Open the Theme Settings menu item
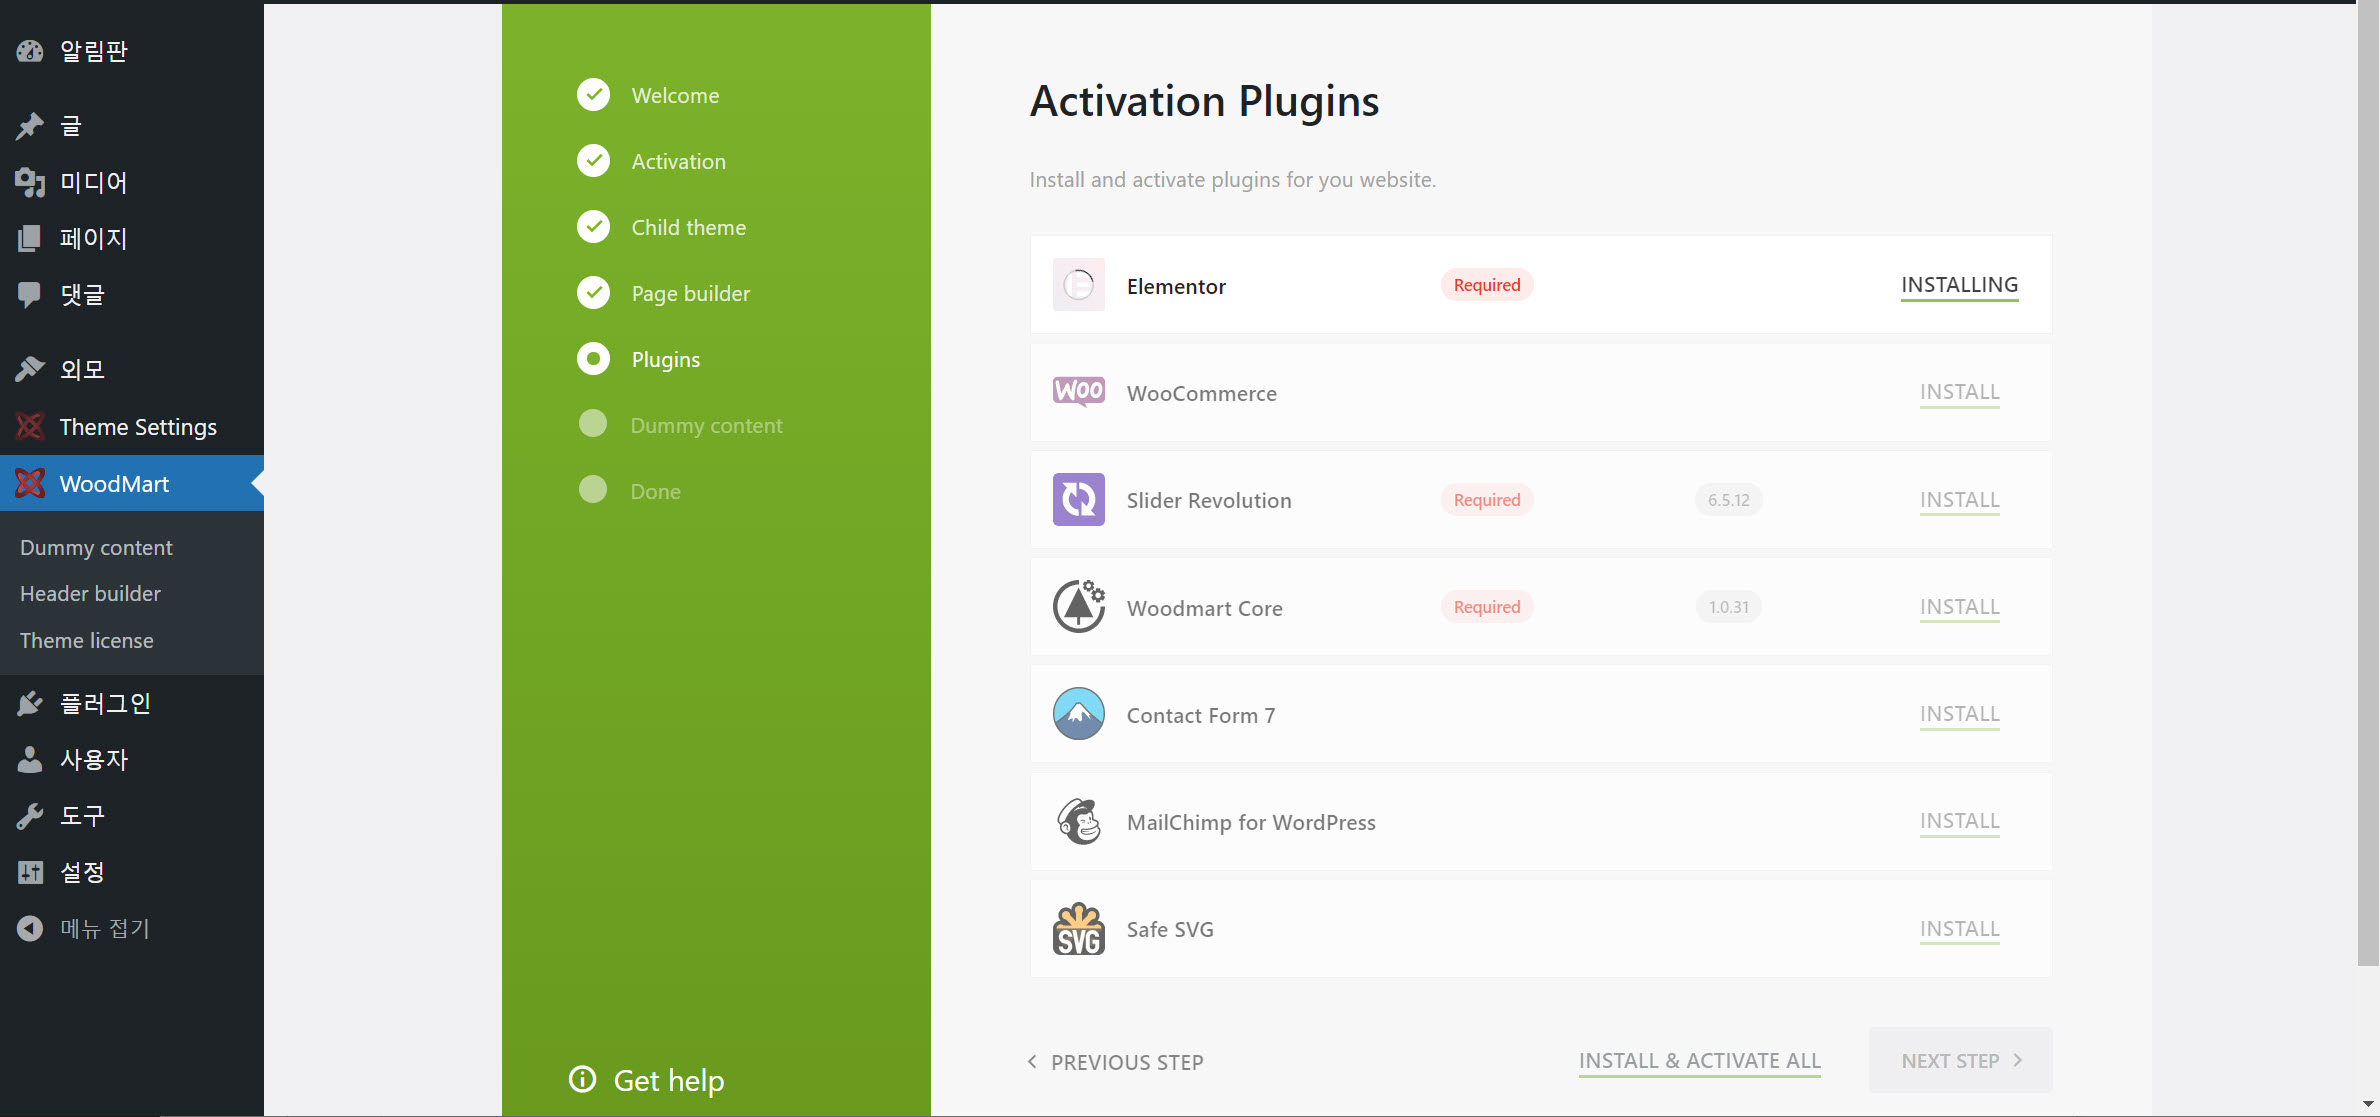Viewport: 2380px width, 1117px height. click(x=137, y=427)
